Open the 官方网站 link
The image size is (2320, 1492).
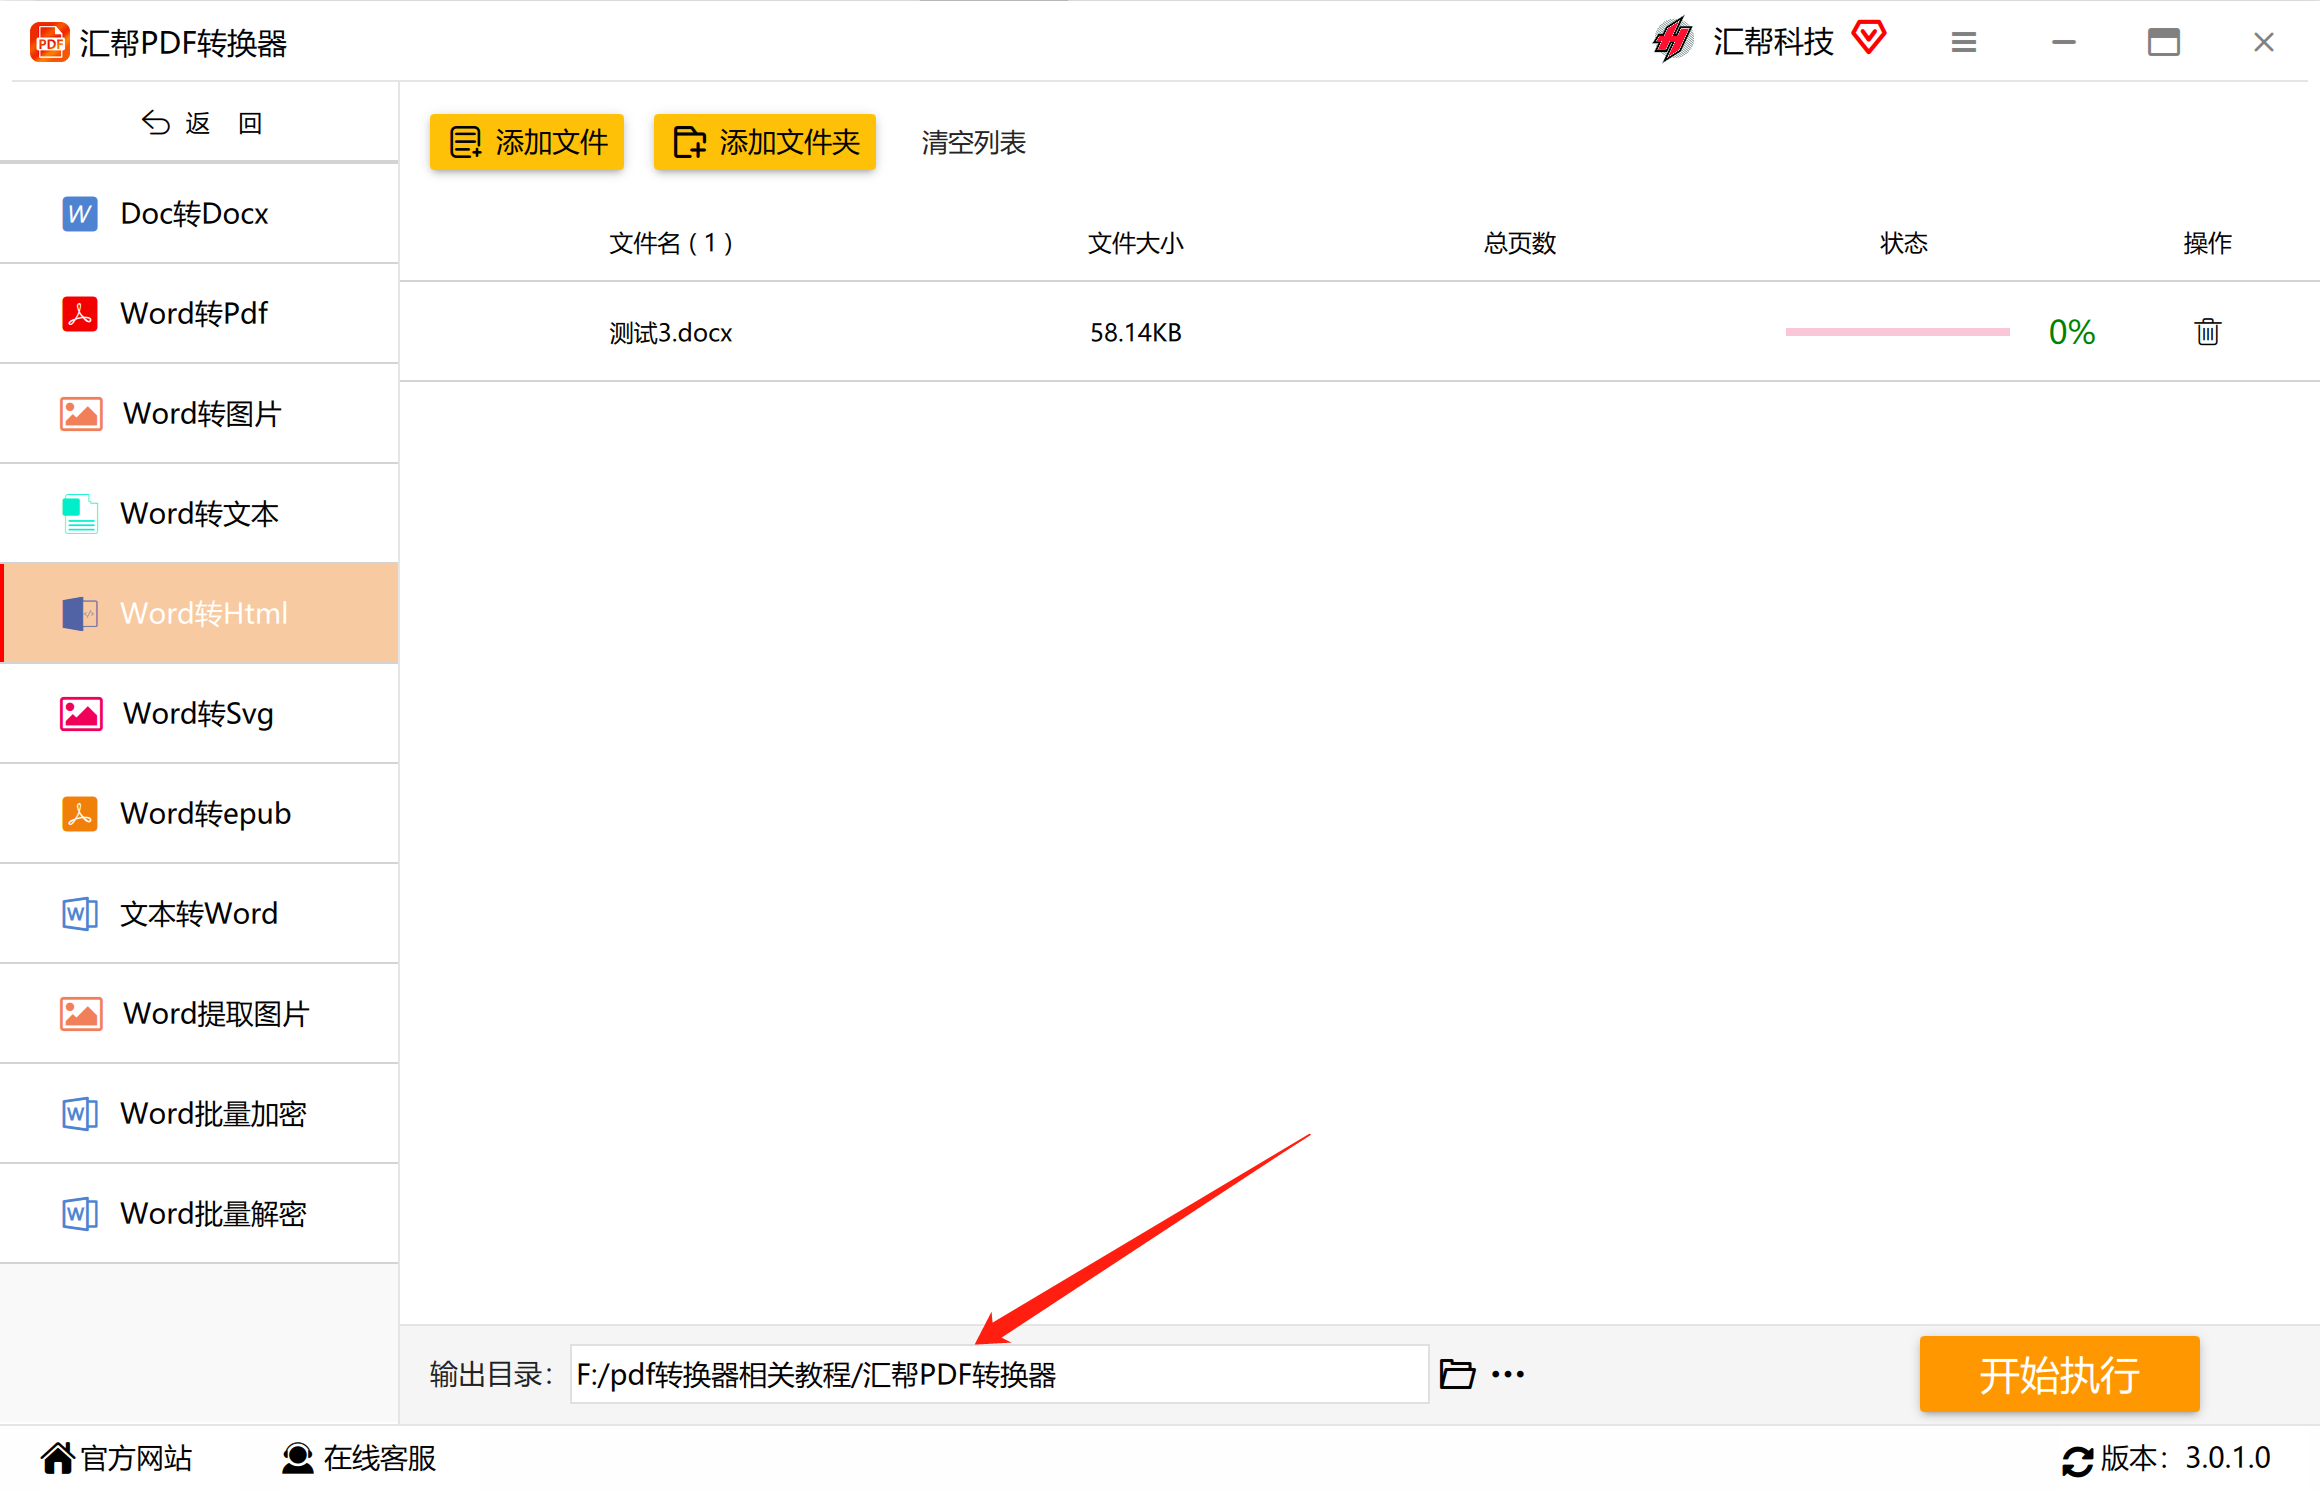(x=117, y=1458)
